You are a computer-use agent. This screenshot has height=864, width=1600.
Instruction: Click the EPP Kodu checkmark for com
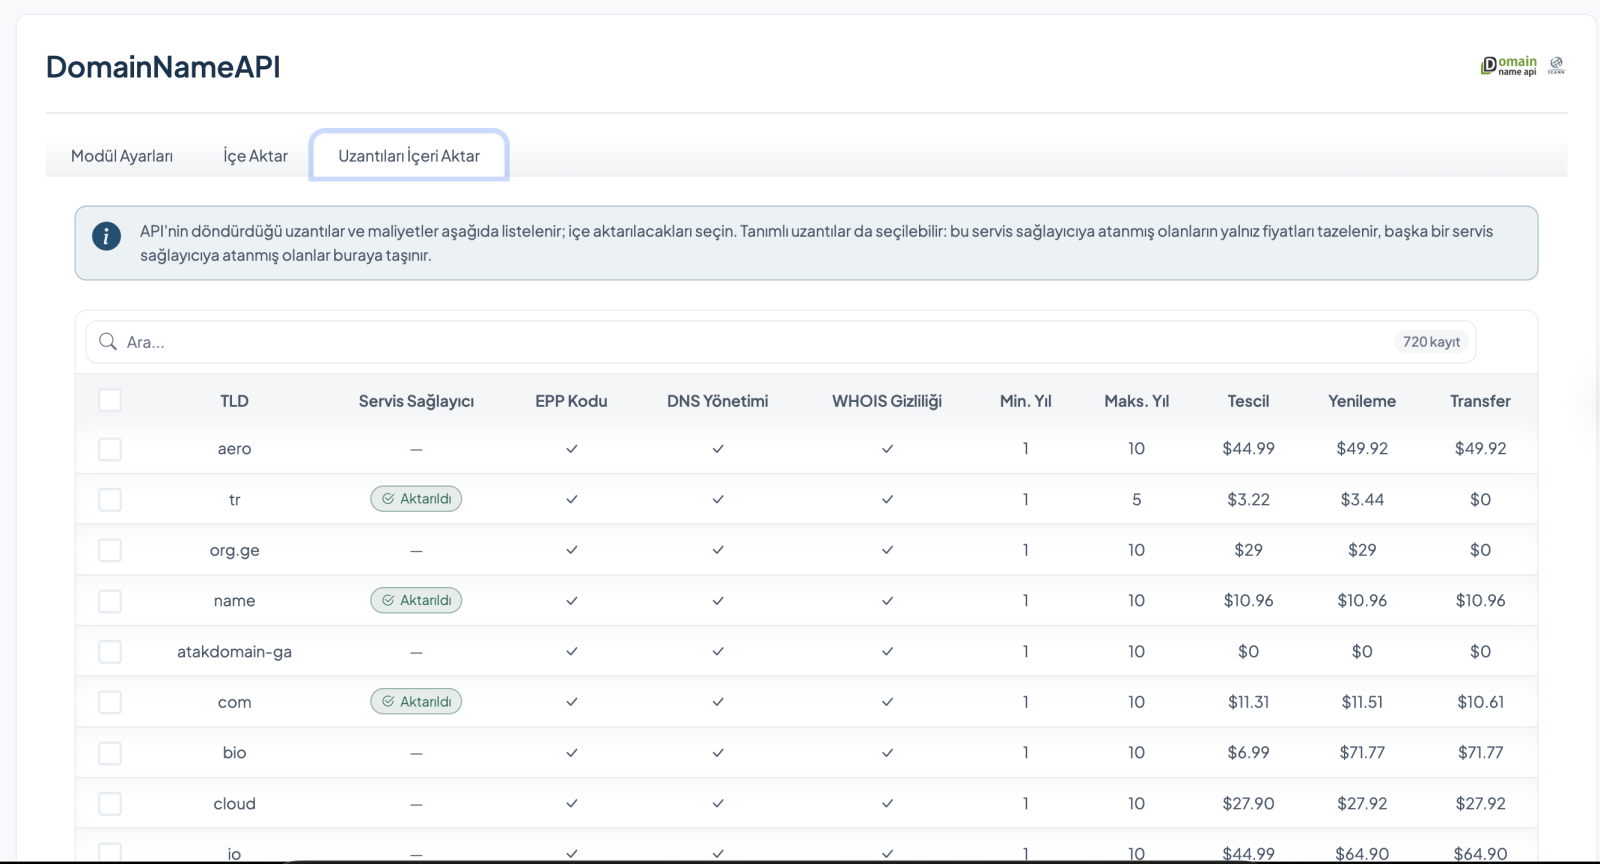pyautogui.click(x=572, y=702)
